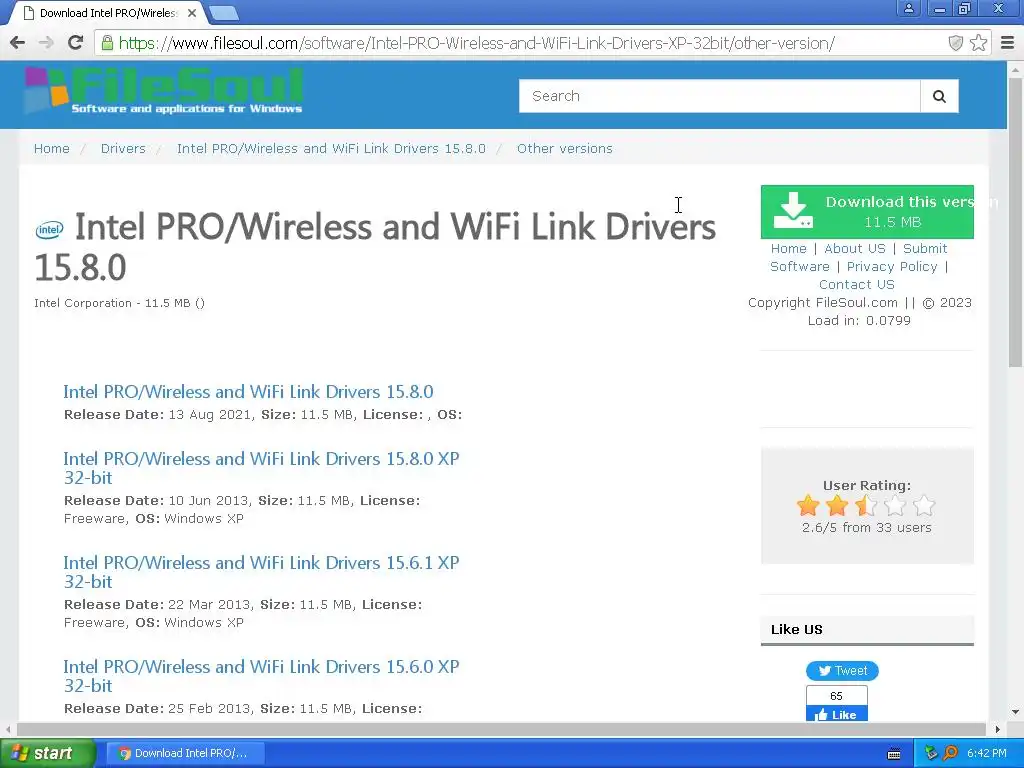The width and height of the screenshot is (1024, 768).
Task: Click the 6:42 PM taskbar clock
Action: (x=987, y=753)
